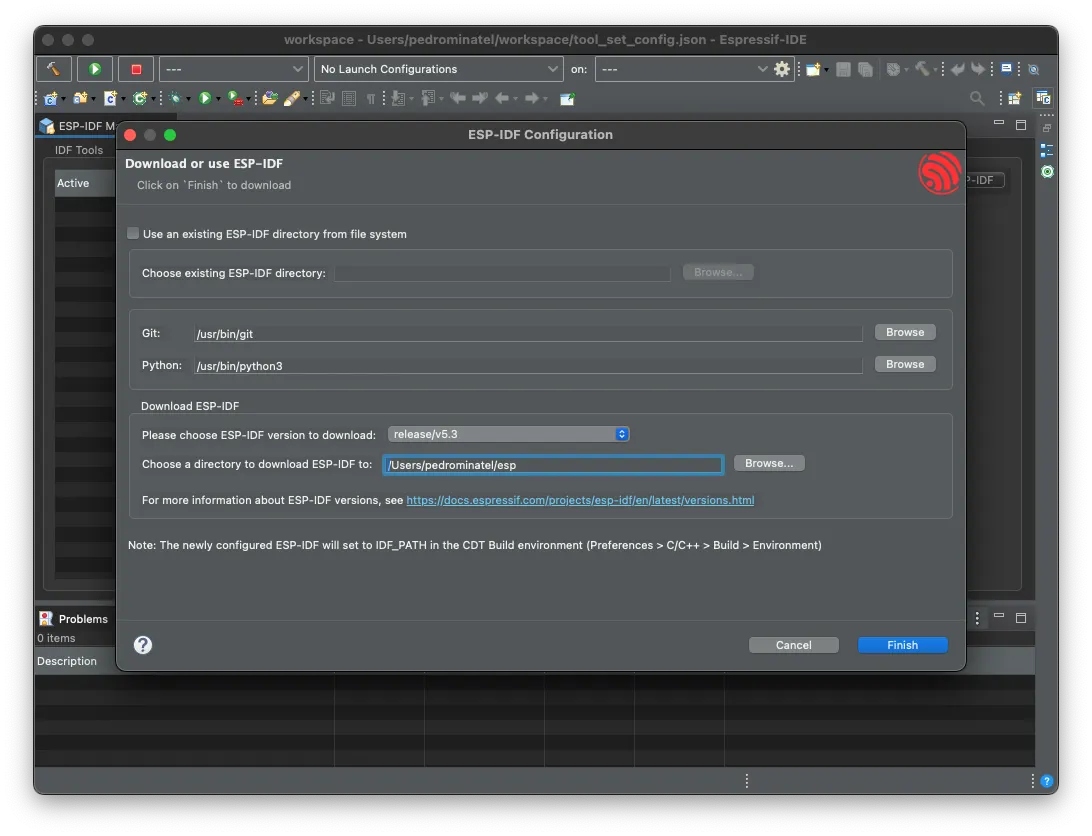Click the hammer Build button
1092x836 pixels.
53,69
